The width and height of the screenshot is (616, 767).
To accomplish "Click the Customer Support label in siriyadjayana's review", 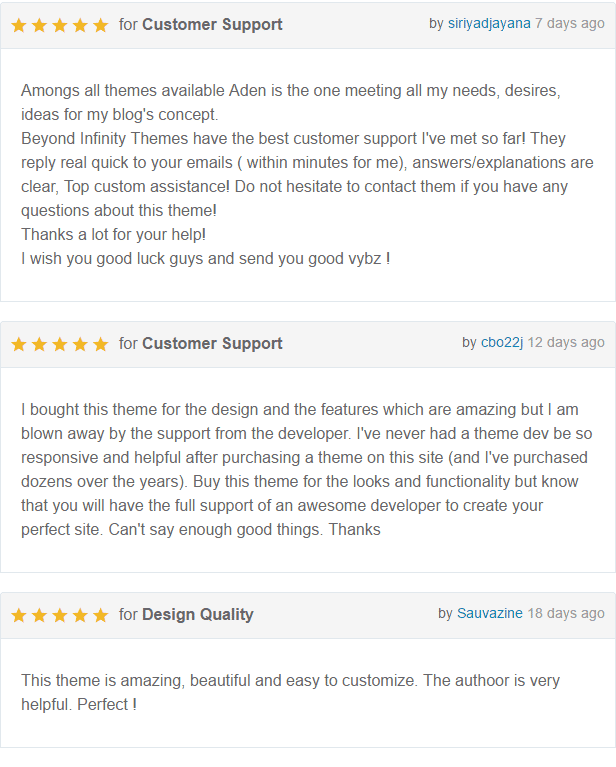I will [212, 24].
